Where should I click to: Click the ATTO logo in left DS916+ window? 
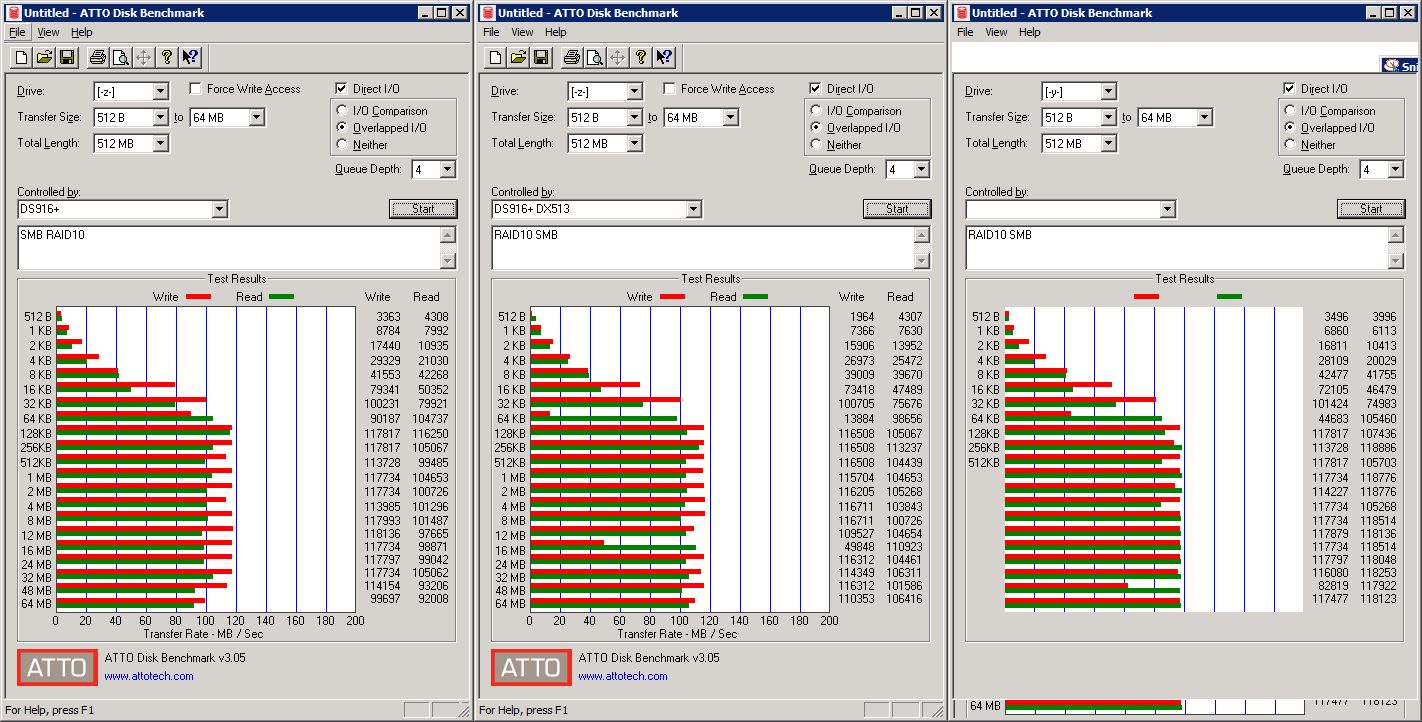[x=57, y=667]
